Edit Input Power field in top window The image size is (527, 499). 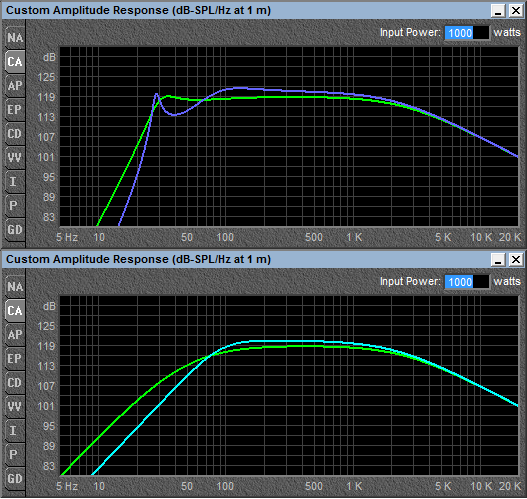467,33
